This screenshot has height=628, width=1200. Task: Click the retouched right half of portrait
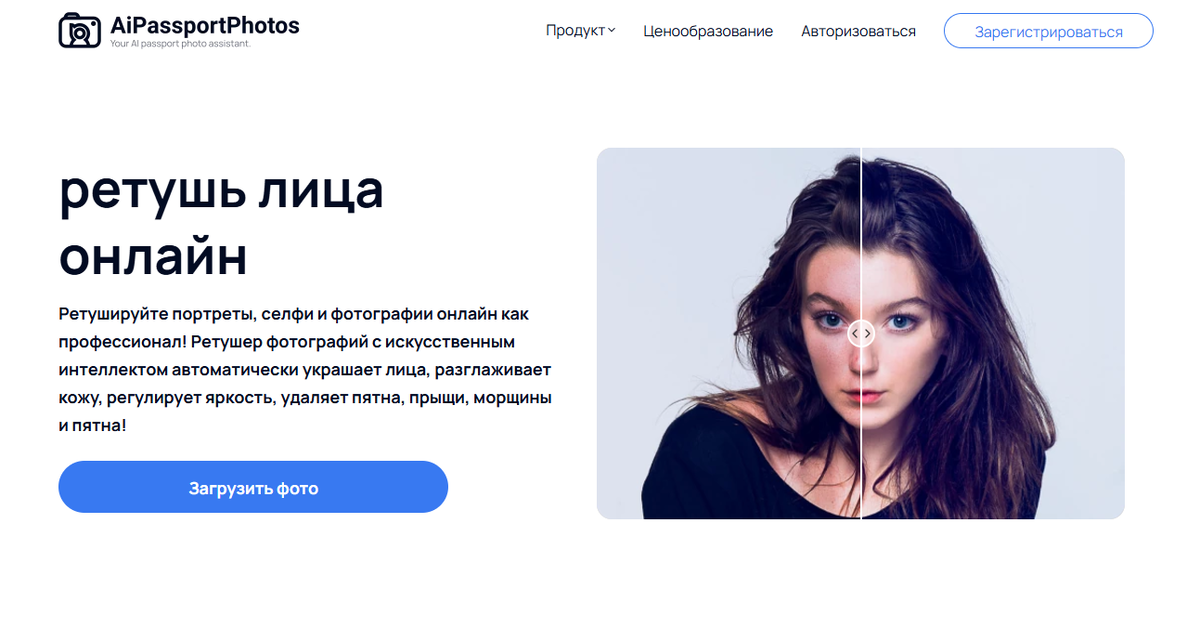tap(993, 333)
